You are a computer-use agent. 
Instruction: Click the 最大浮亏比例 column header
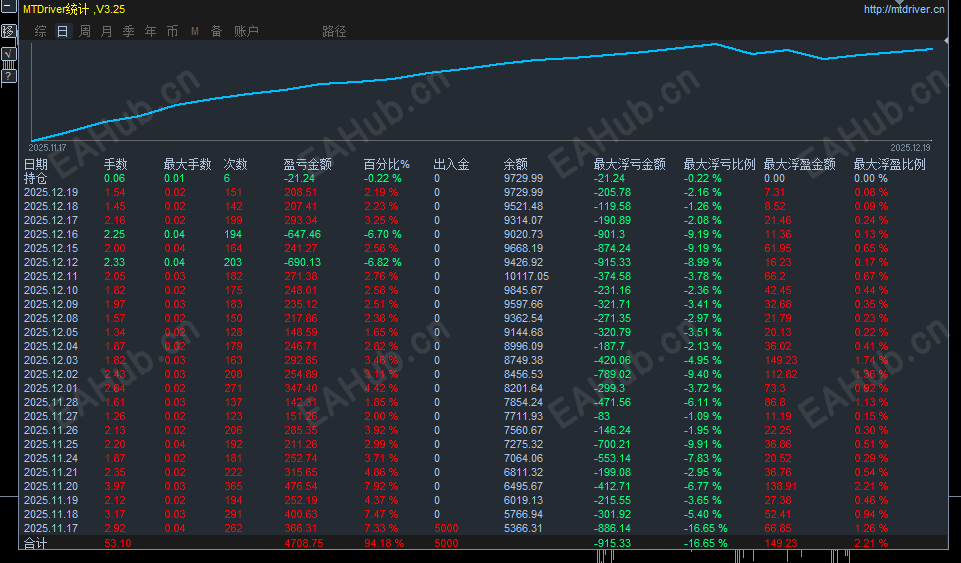pyautogui.click(x=720, y=164)
